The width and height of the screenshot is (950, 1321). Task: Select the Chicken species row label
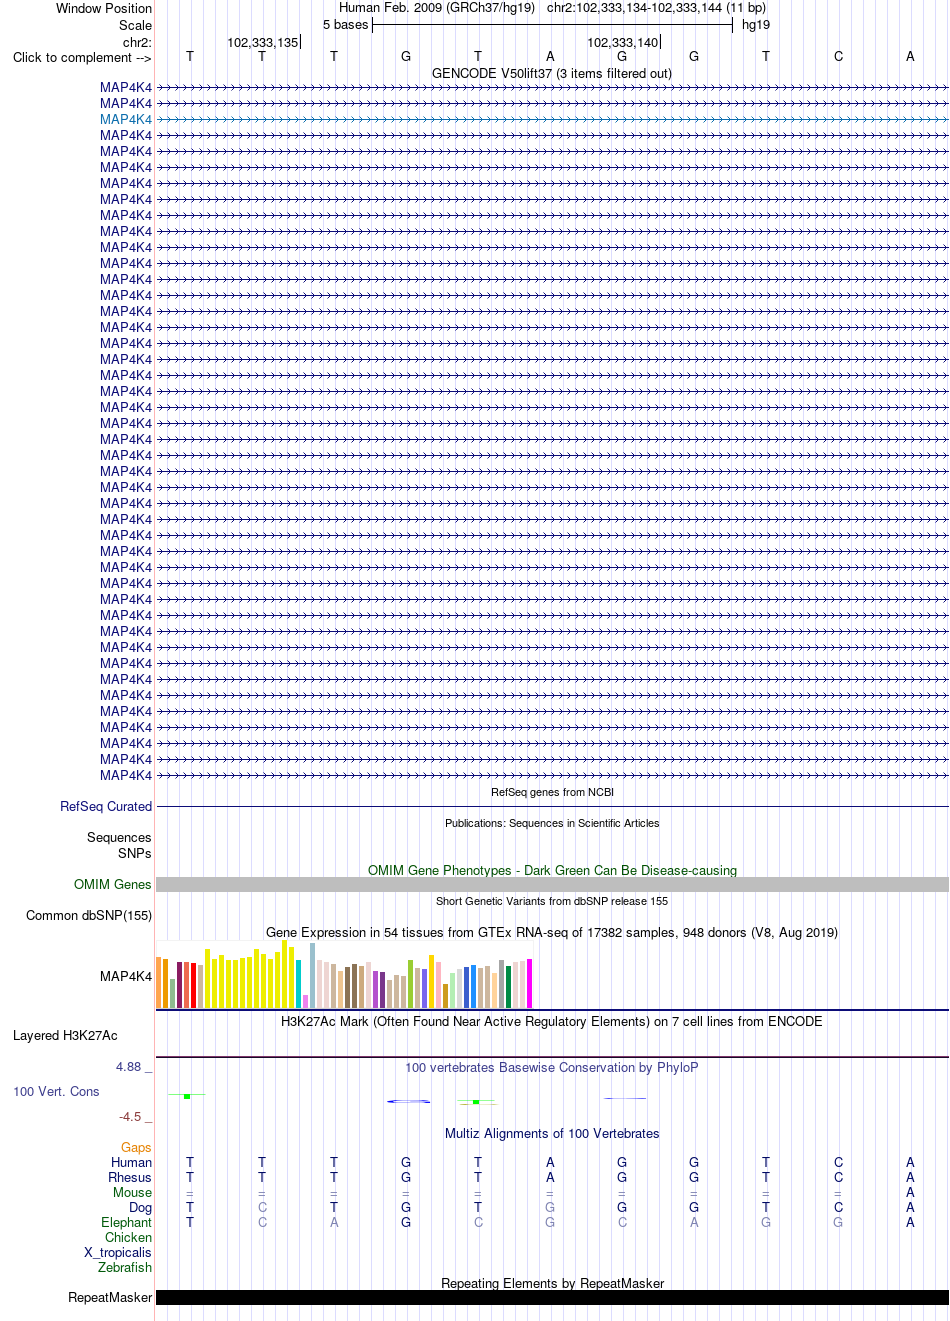pyautogui.click(x=128, y=1237)
